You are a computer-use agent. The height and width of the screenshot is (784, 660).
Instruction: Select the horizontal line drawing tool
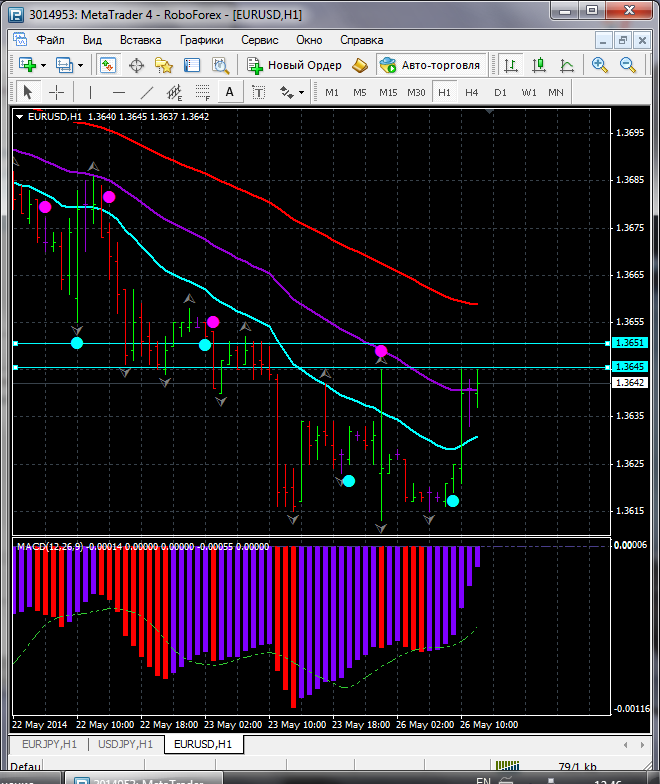[118, 92]
